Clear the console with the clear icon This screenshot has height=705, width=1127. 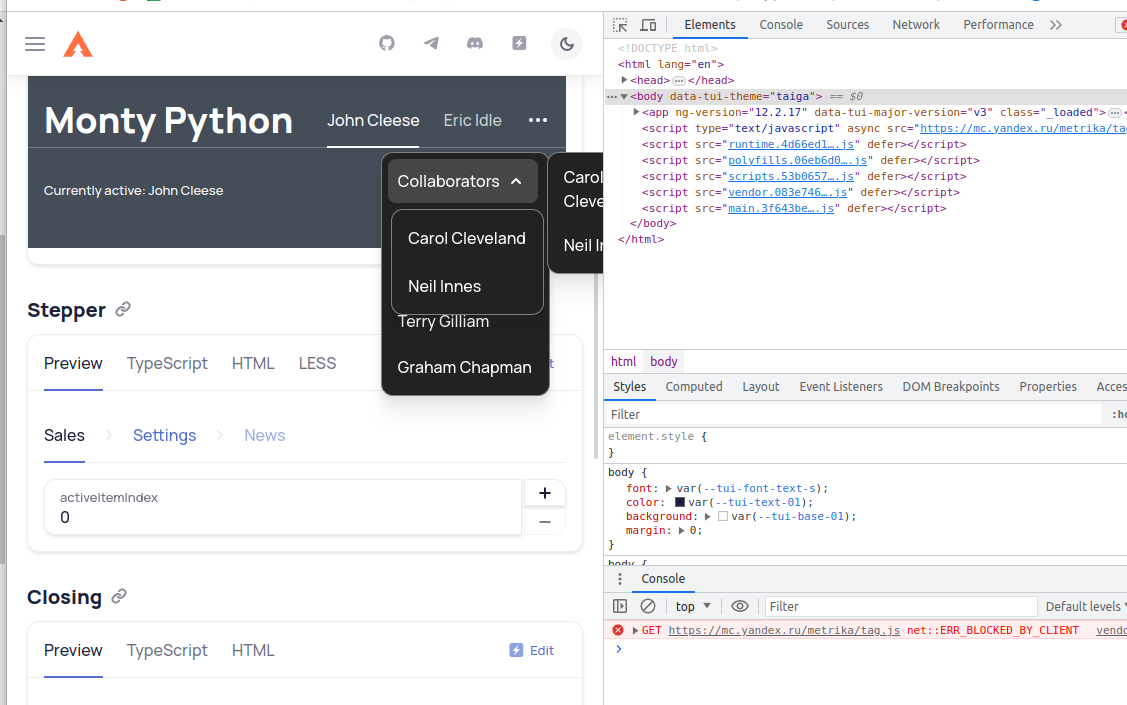[648, 606]
